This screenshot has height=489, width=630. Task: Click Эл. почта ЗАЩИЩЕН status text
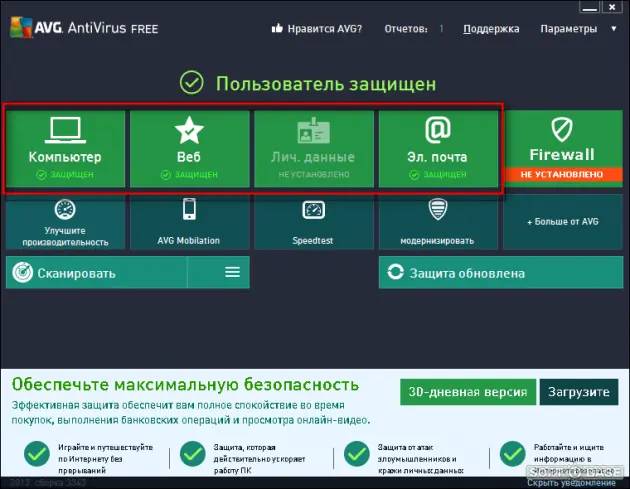pos(445,174)
